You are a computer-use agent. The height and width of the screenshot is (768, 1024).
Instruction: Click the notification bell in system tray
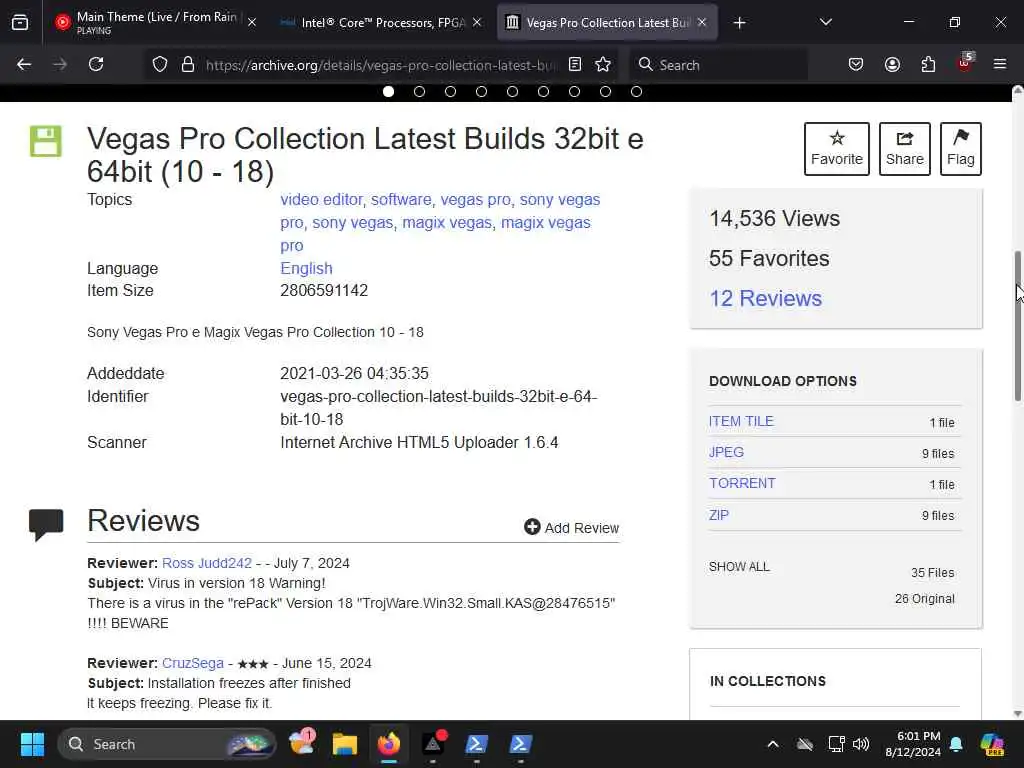[956, 744]
